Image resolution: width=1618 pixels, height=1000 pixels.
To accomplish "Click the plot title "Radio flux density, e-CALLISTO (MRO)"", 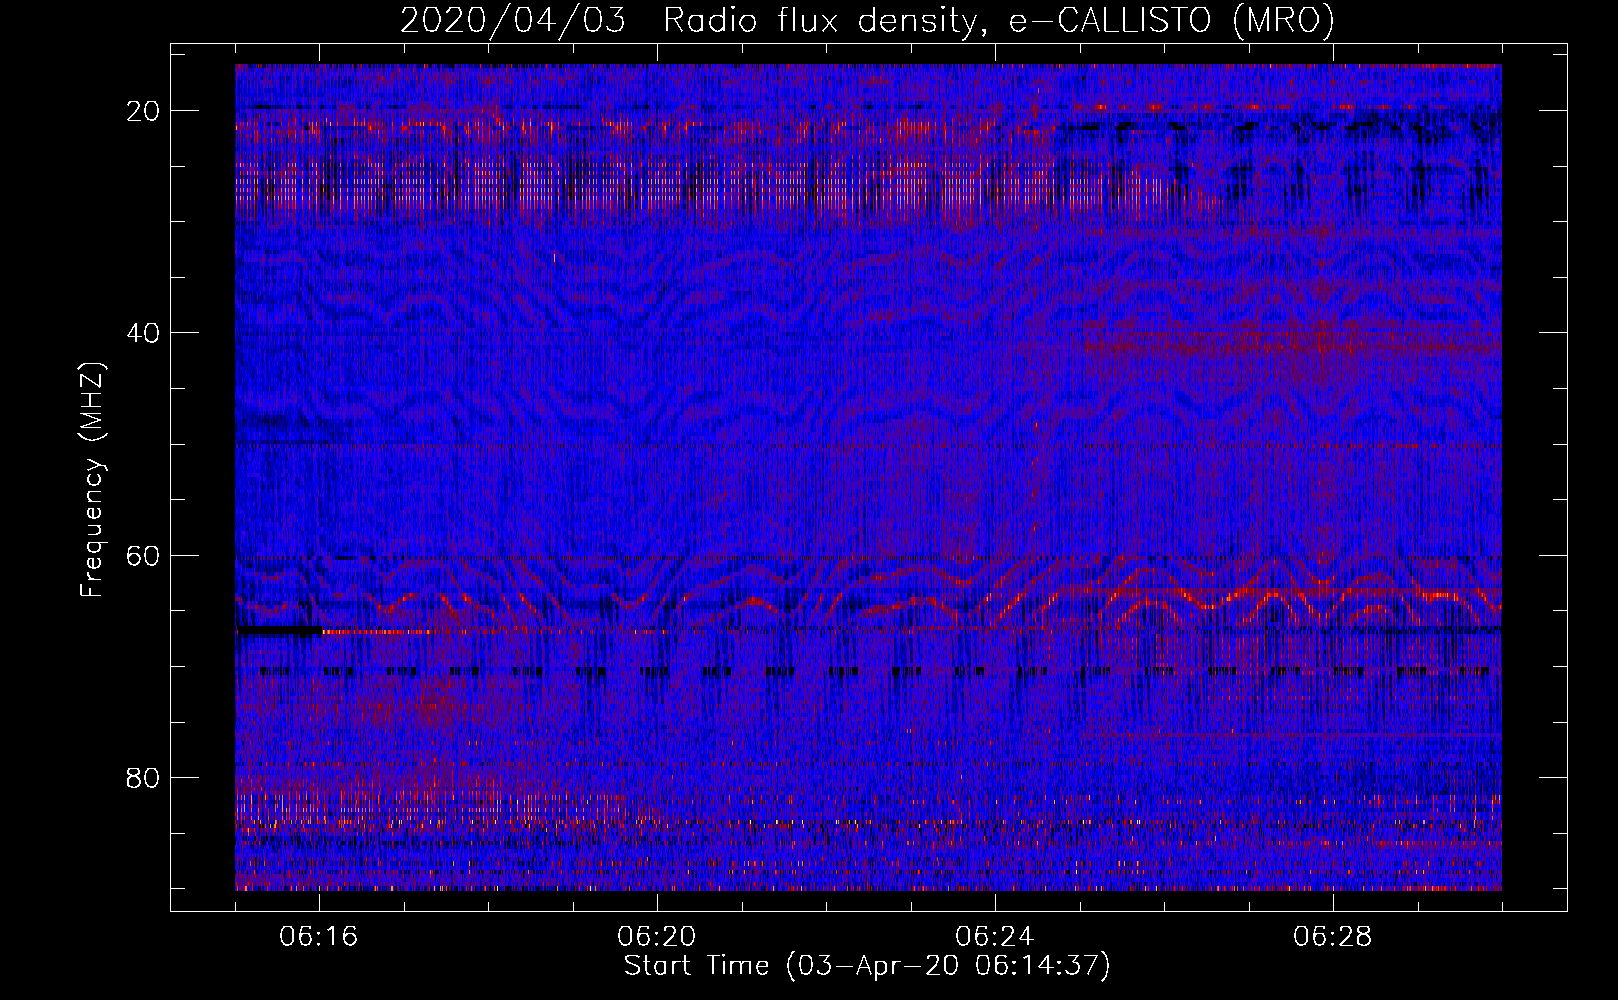I will (998, 20).
